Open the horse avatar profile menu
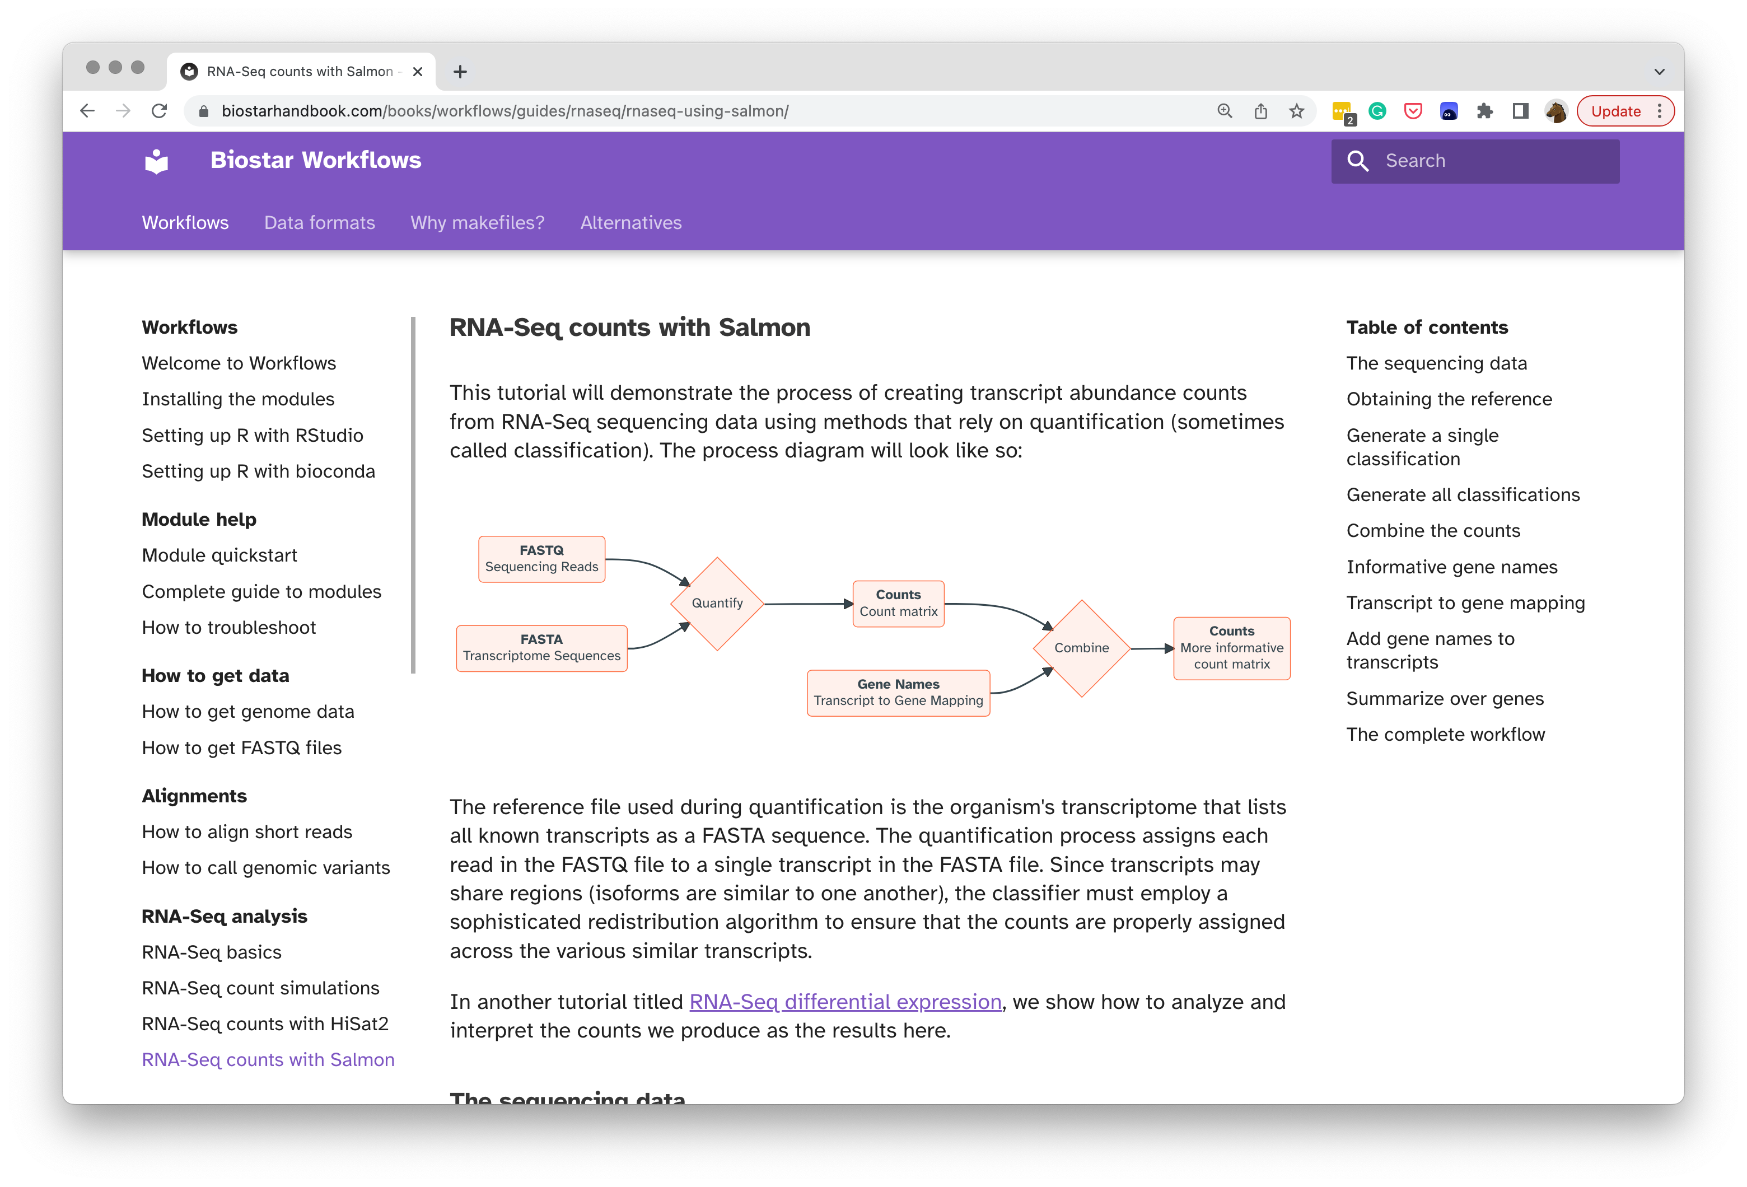This screenshot has width=1747, height=1187. tap(1555, 111)
